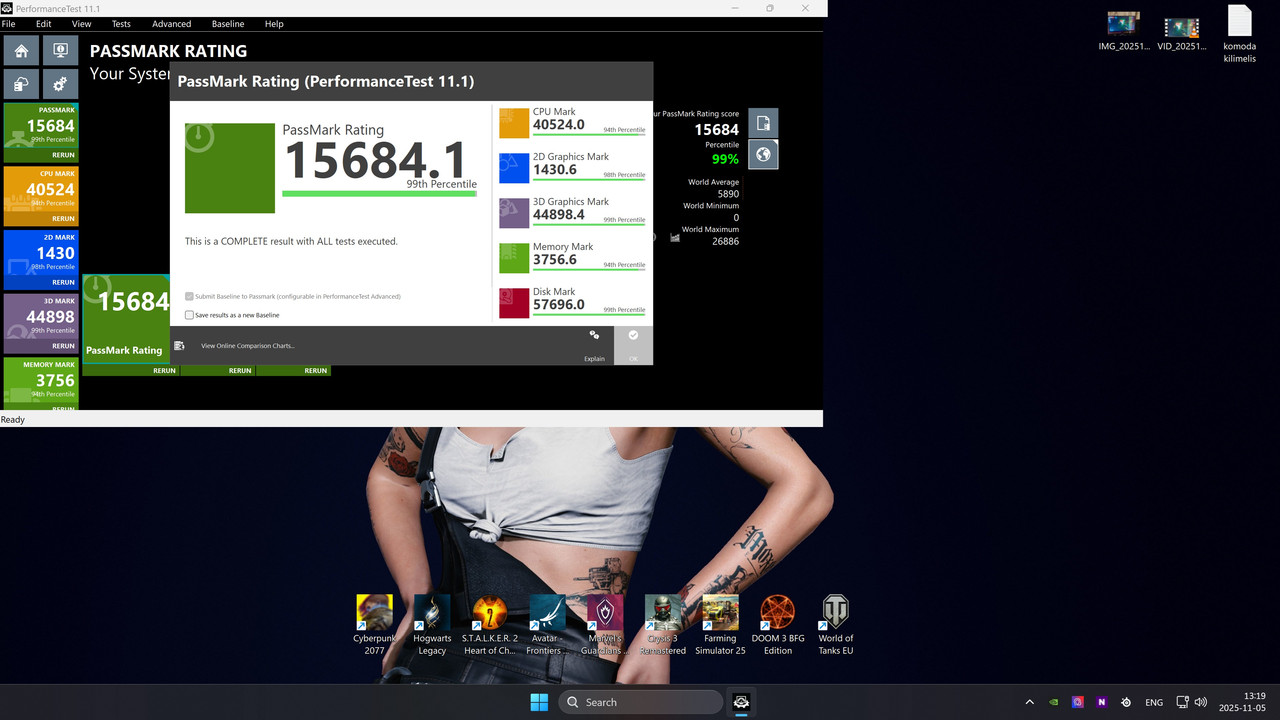This screenshot has height=720, width=1280.
Task: Click the 3D Graphics Mark purple icon
Action: [514, 213]
